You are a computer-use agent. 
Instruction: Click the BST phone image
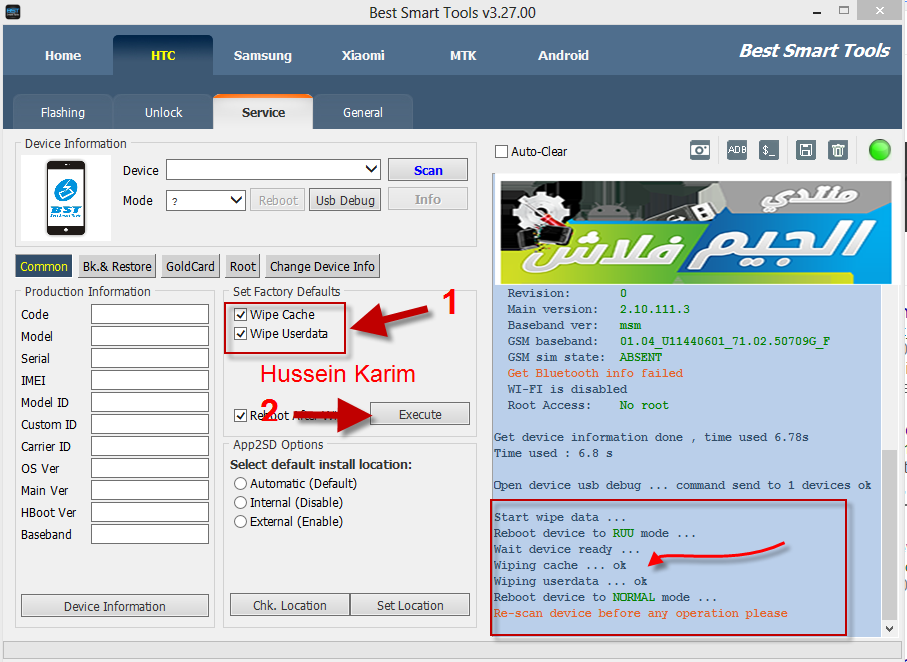point(65,198)
